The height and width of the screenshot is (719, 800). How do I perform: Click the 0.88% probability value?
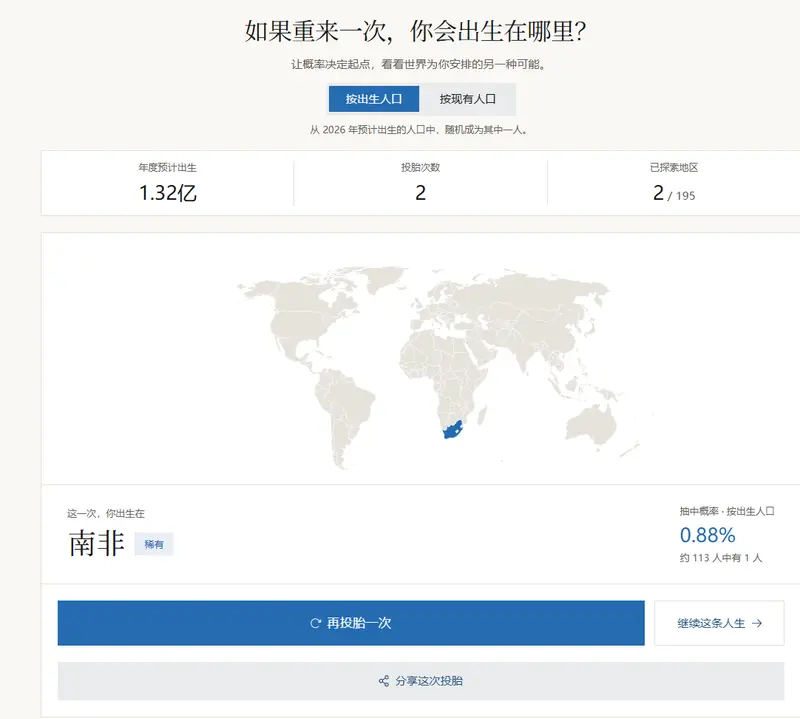pyautogui.click(x=708, y=535)
